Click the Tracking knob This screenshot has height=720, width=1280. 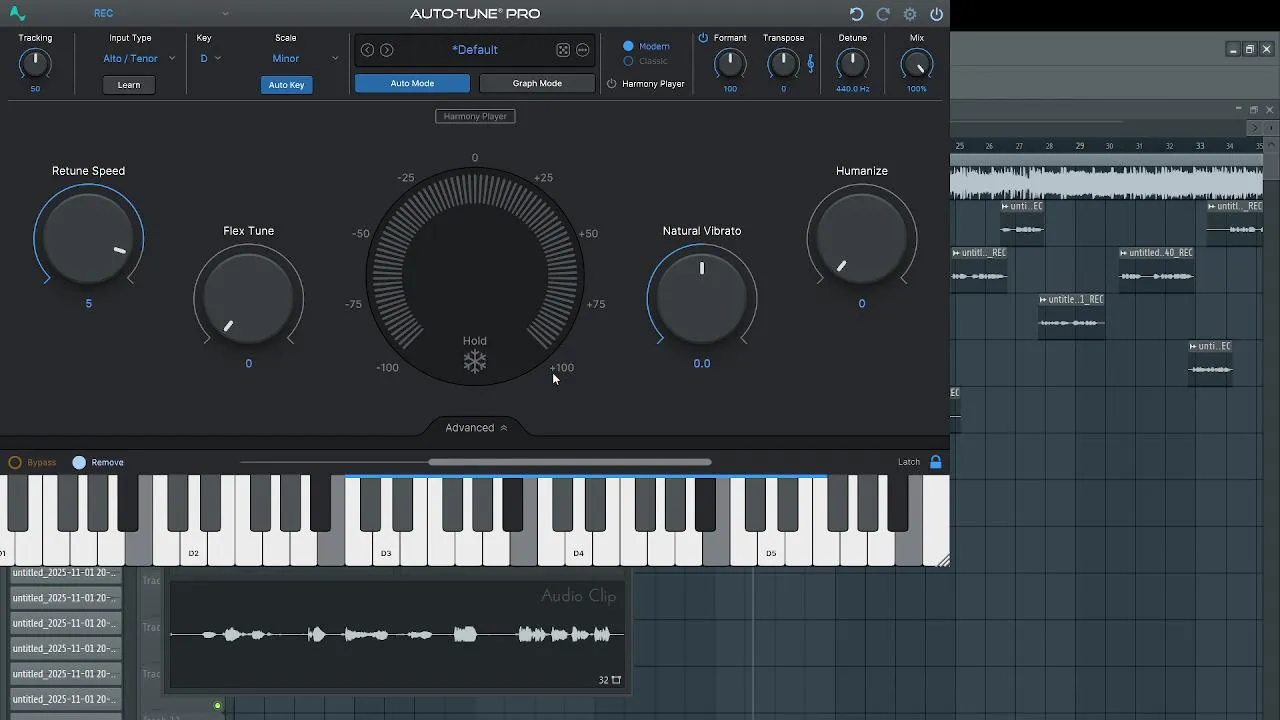tap(35, 64)
